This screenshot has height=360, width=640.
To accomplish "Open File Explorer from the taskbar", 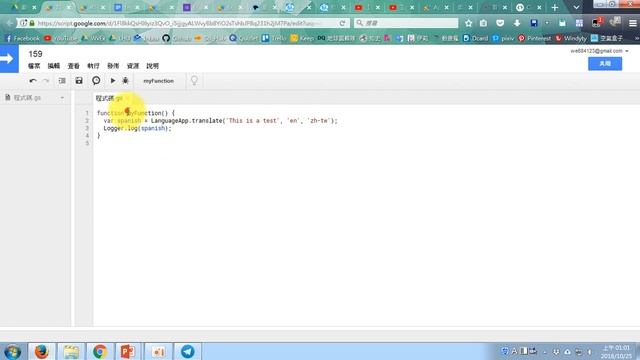I will [x=71, y=351].
